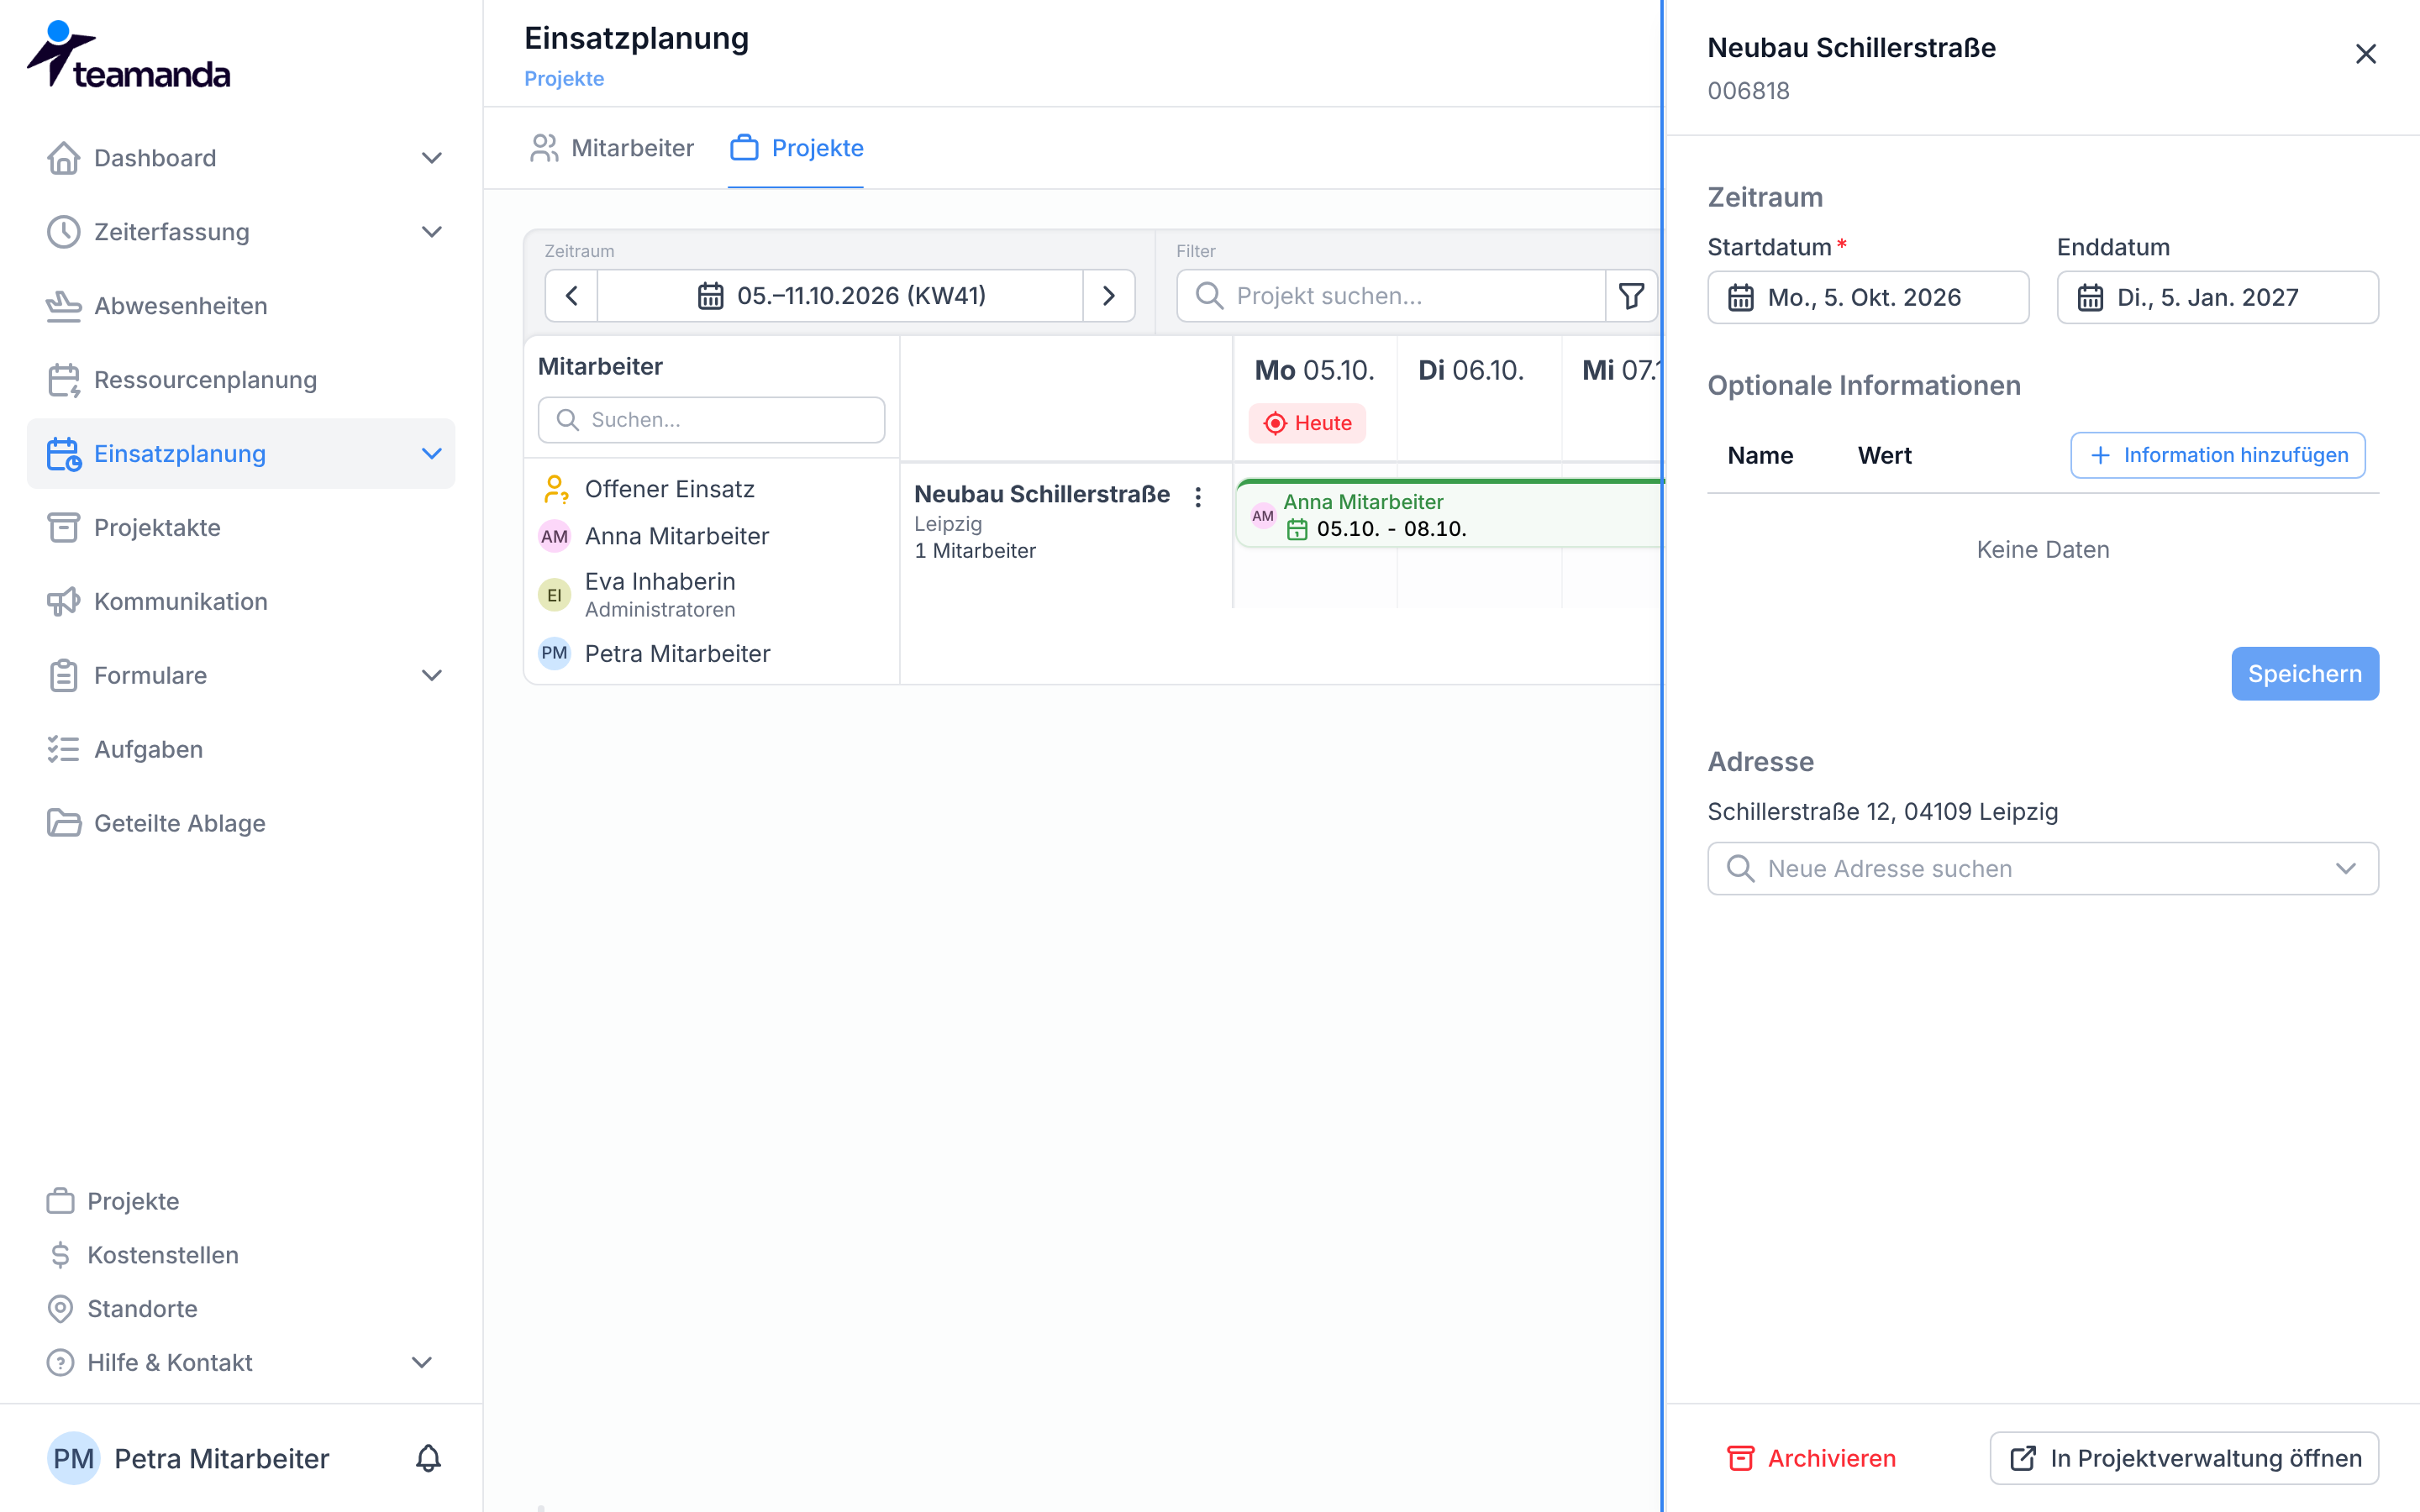Image resolution: width=2420 pixels, height=1512 pixels.
Task: Open Zeiterfassung in the sidebar
Action: pyautogui.click(x=240, y=232)
